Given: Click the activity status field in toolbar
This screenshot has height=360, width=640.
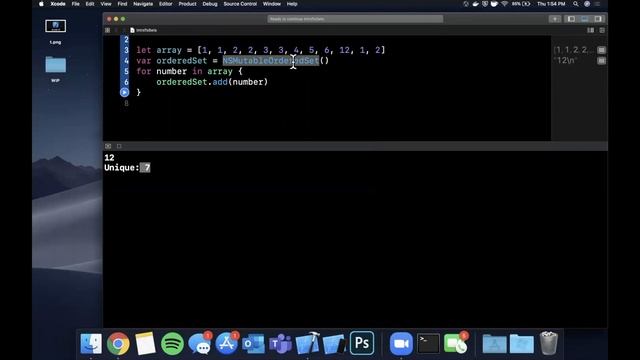Looking at the screenshot, I should pos(355,19).
